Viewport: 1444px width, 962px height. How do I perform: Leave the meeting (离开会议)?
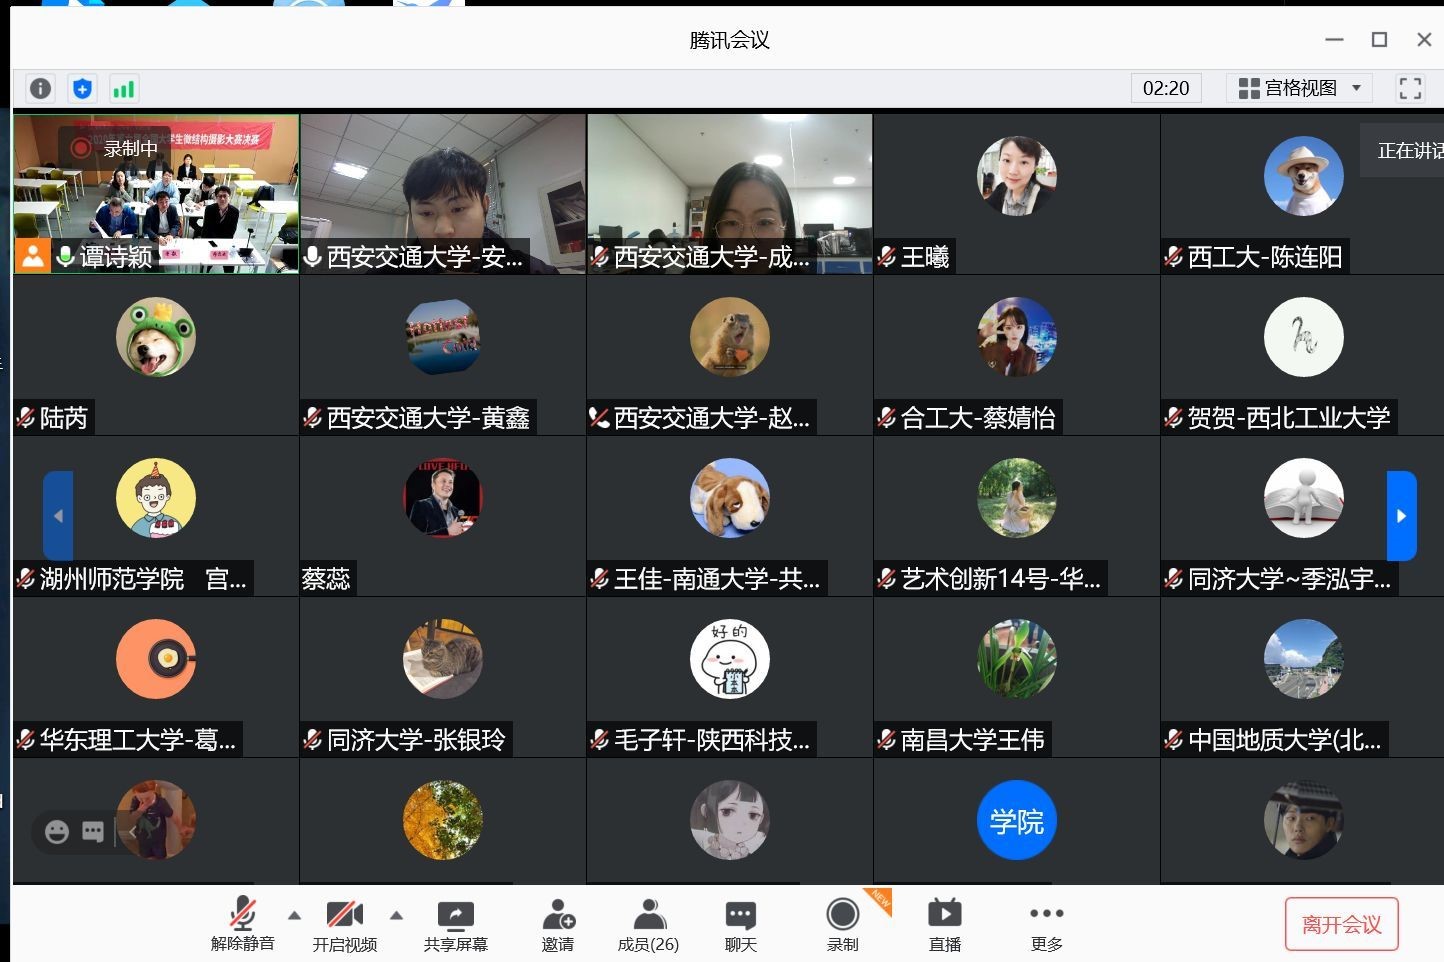[1341, 925]
